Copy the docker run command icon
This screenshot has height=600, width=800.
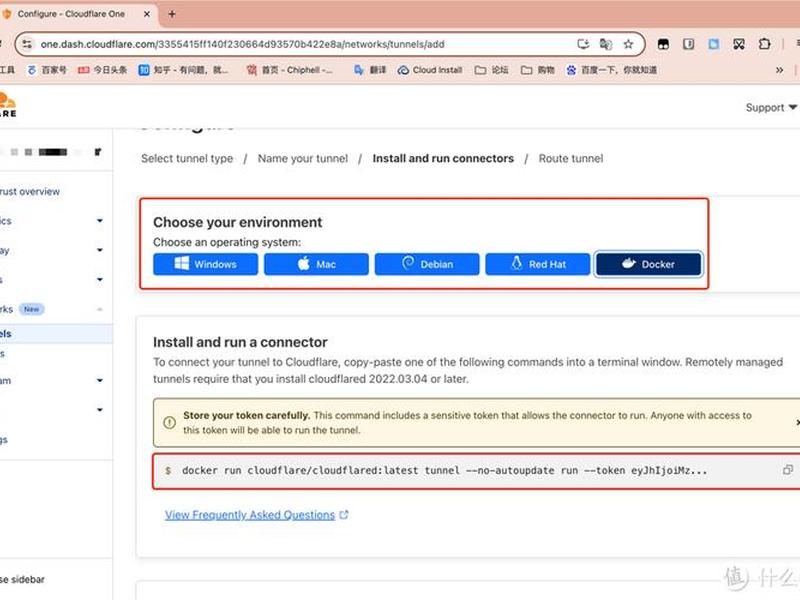click(788, 469)
